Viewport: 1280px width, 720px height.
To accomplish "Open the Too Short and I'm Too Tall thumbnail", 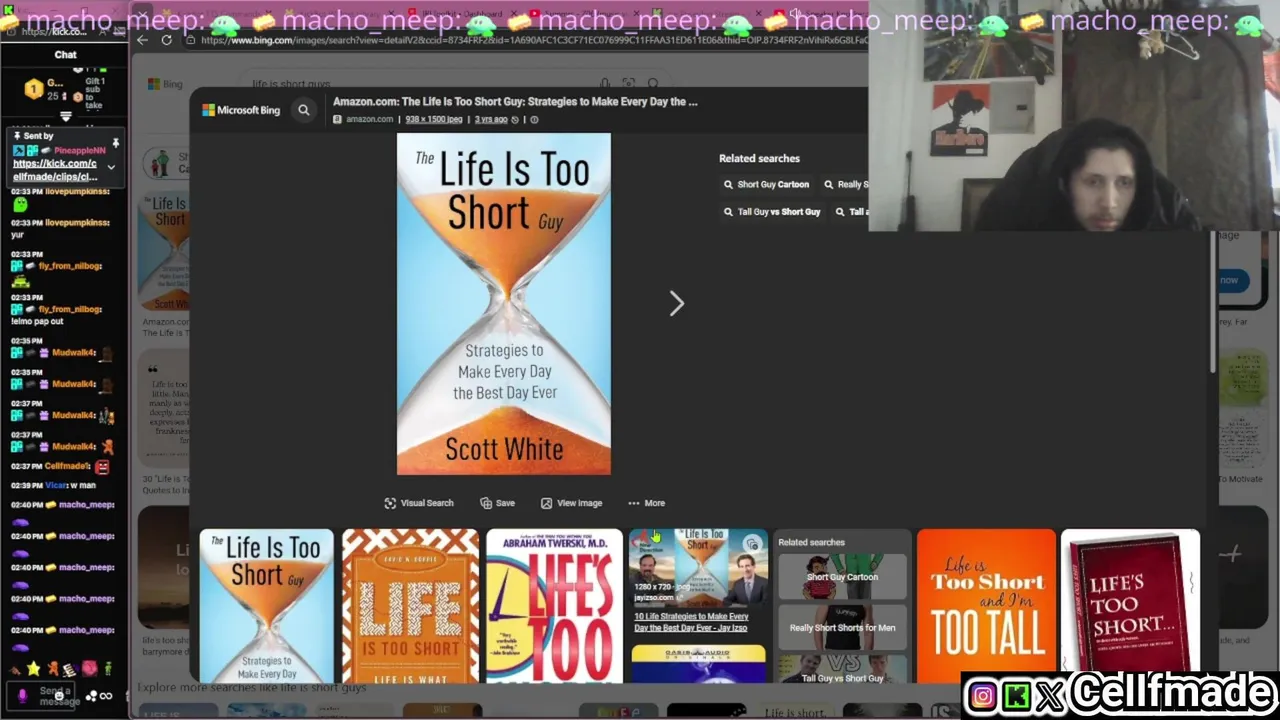I will click(x=986, y=606).
